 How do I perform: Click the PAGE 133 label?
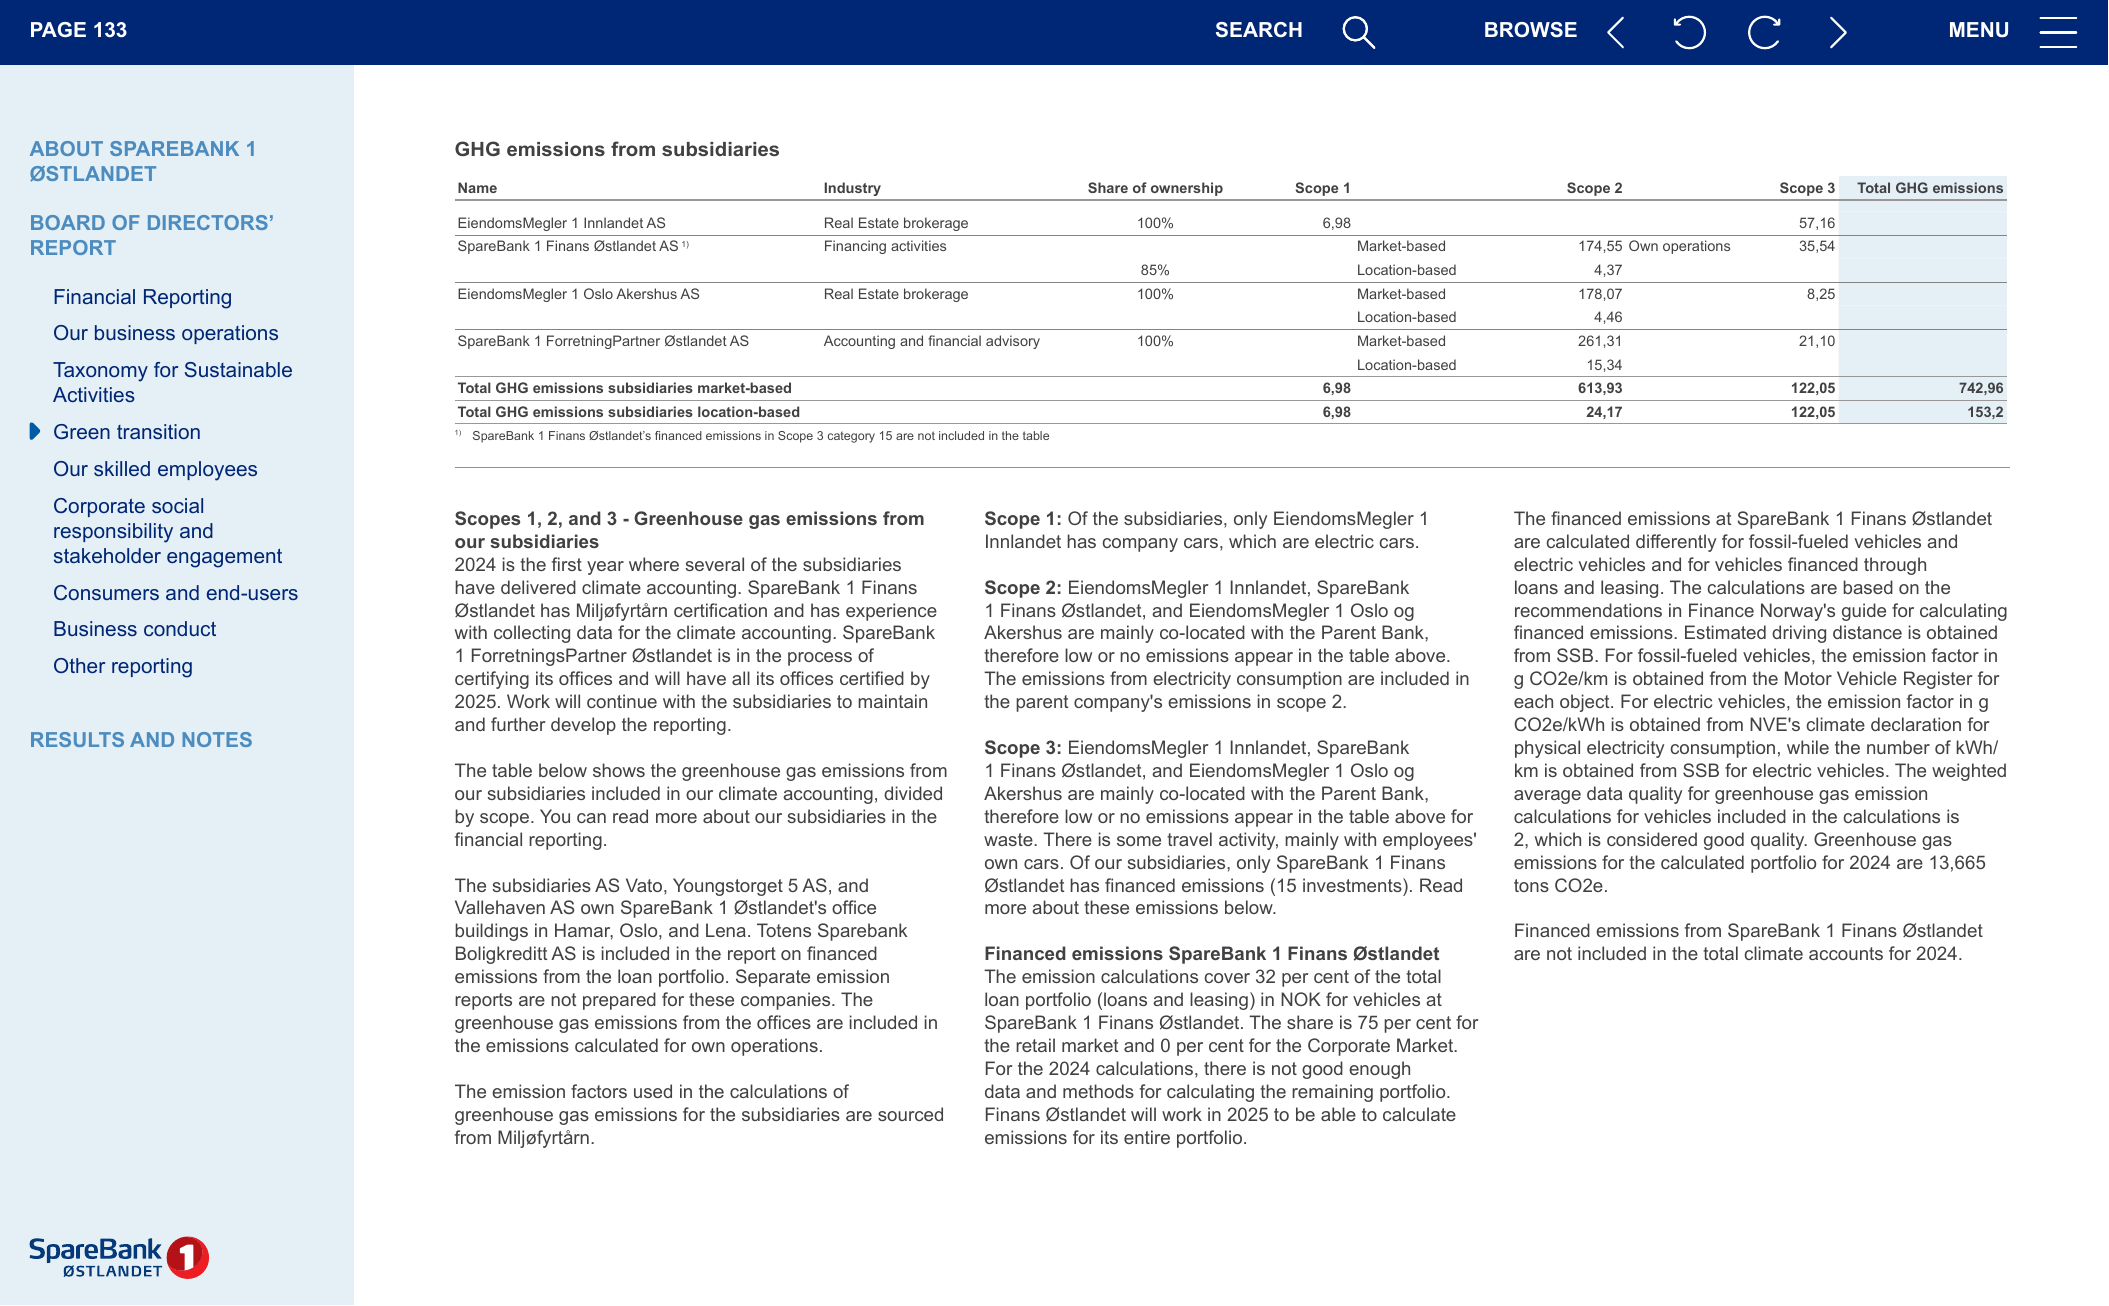click(78, 31)
